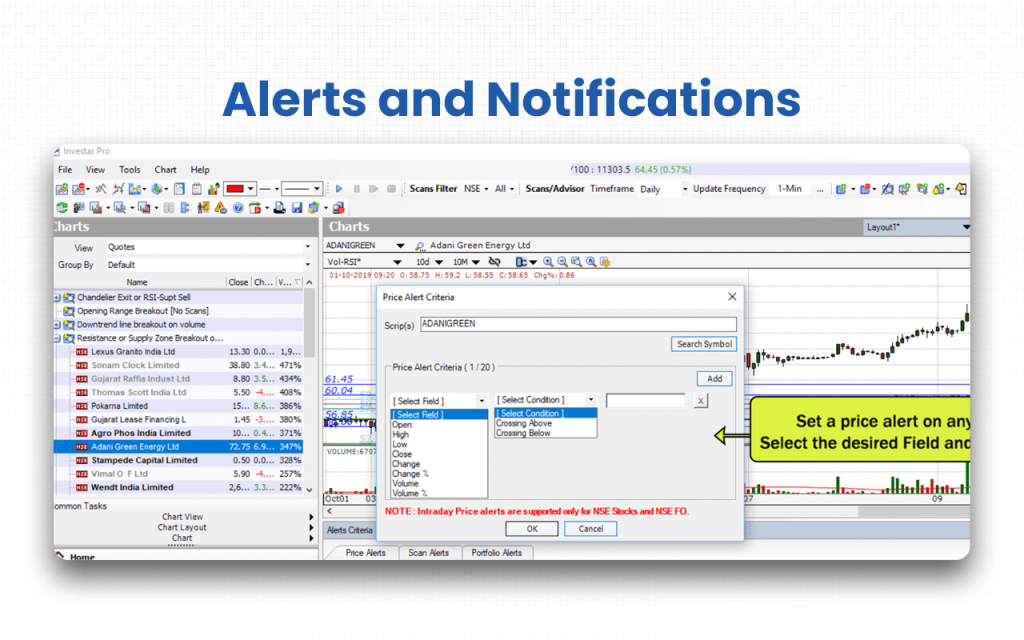1024x640 pixels.
Task: Highlight Volume in the Select Field list
Action: (x=405, y=483)
